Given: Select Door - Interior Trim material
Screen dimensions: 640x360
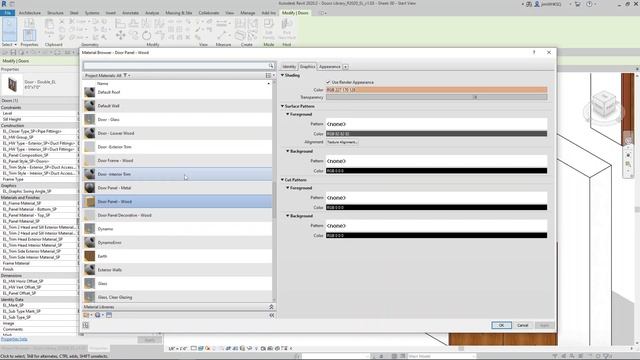Looking at the screenshot, I should (x=178, y=174).
